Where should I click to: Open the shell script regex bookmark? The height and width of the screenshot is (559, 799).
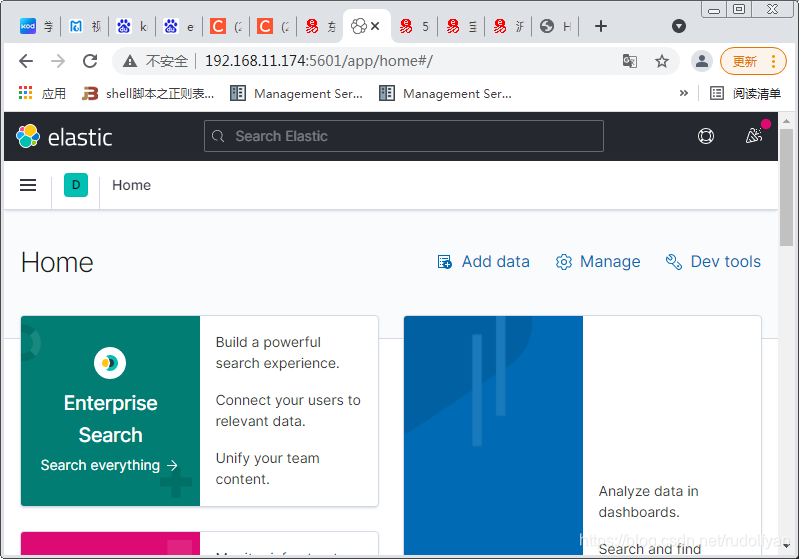(148, 93)
